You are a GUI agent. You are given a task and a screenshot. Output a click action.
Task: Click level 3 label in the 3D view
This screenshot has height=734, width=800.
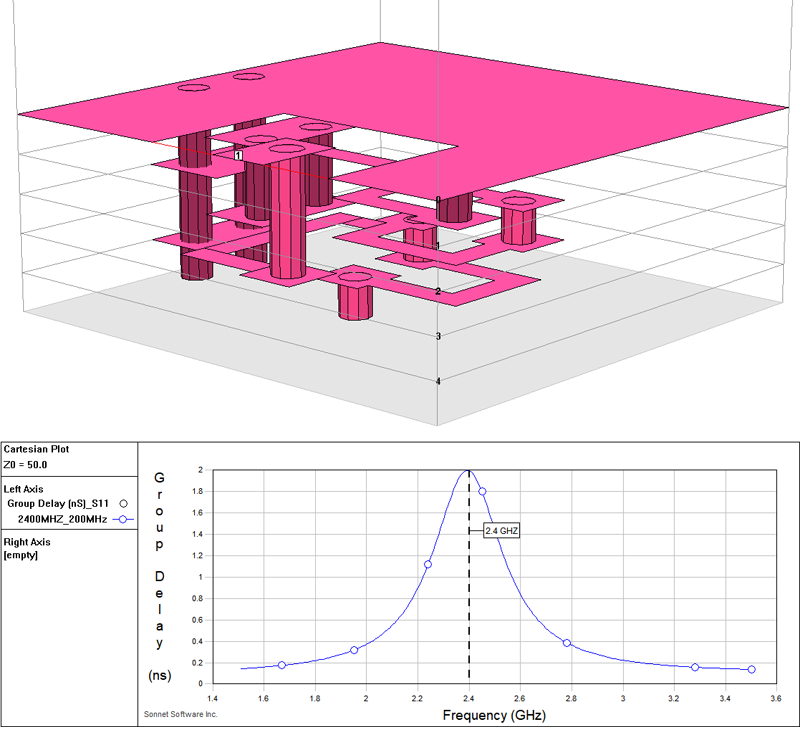point(439,336)
